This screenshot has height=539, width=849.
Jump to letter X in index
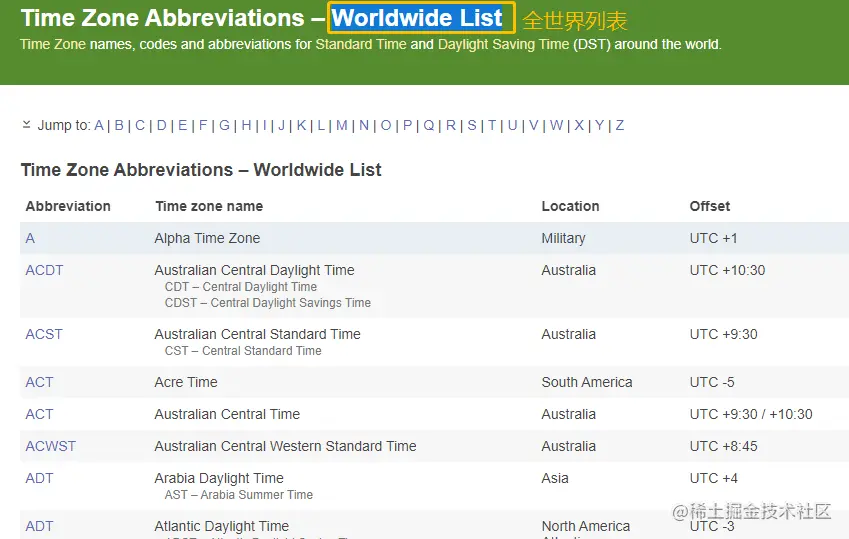579,126
